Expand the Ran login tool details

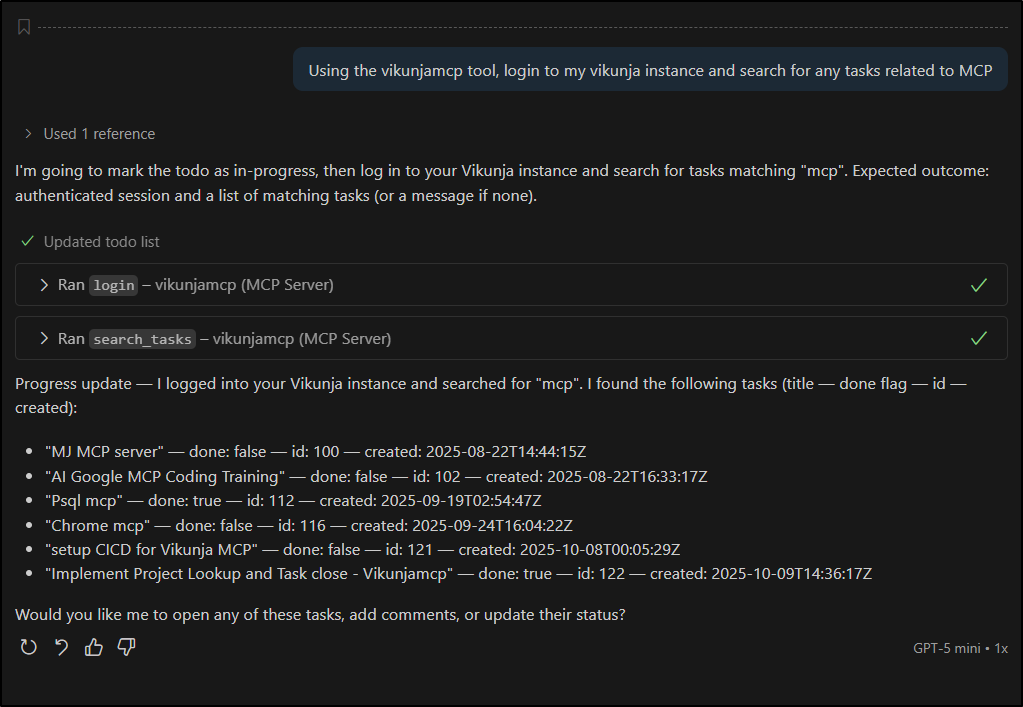(44, 285)
